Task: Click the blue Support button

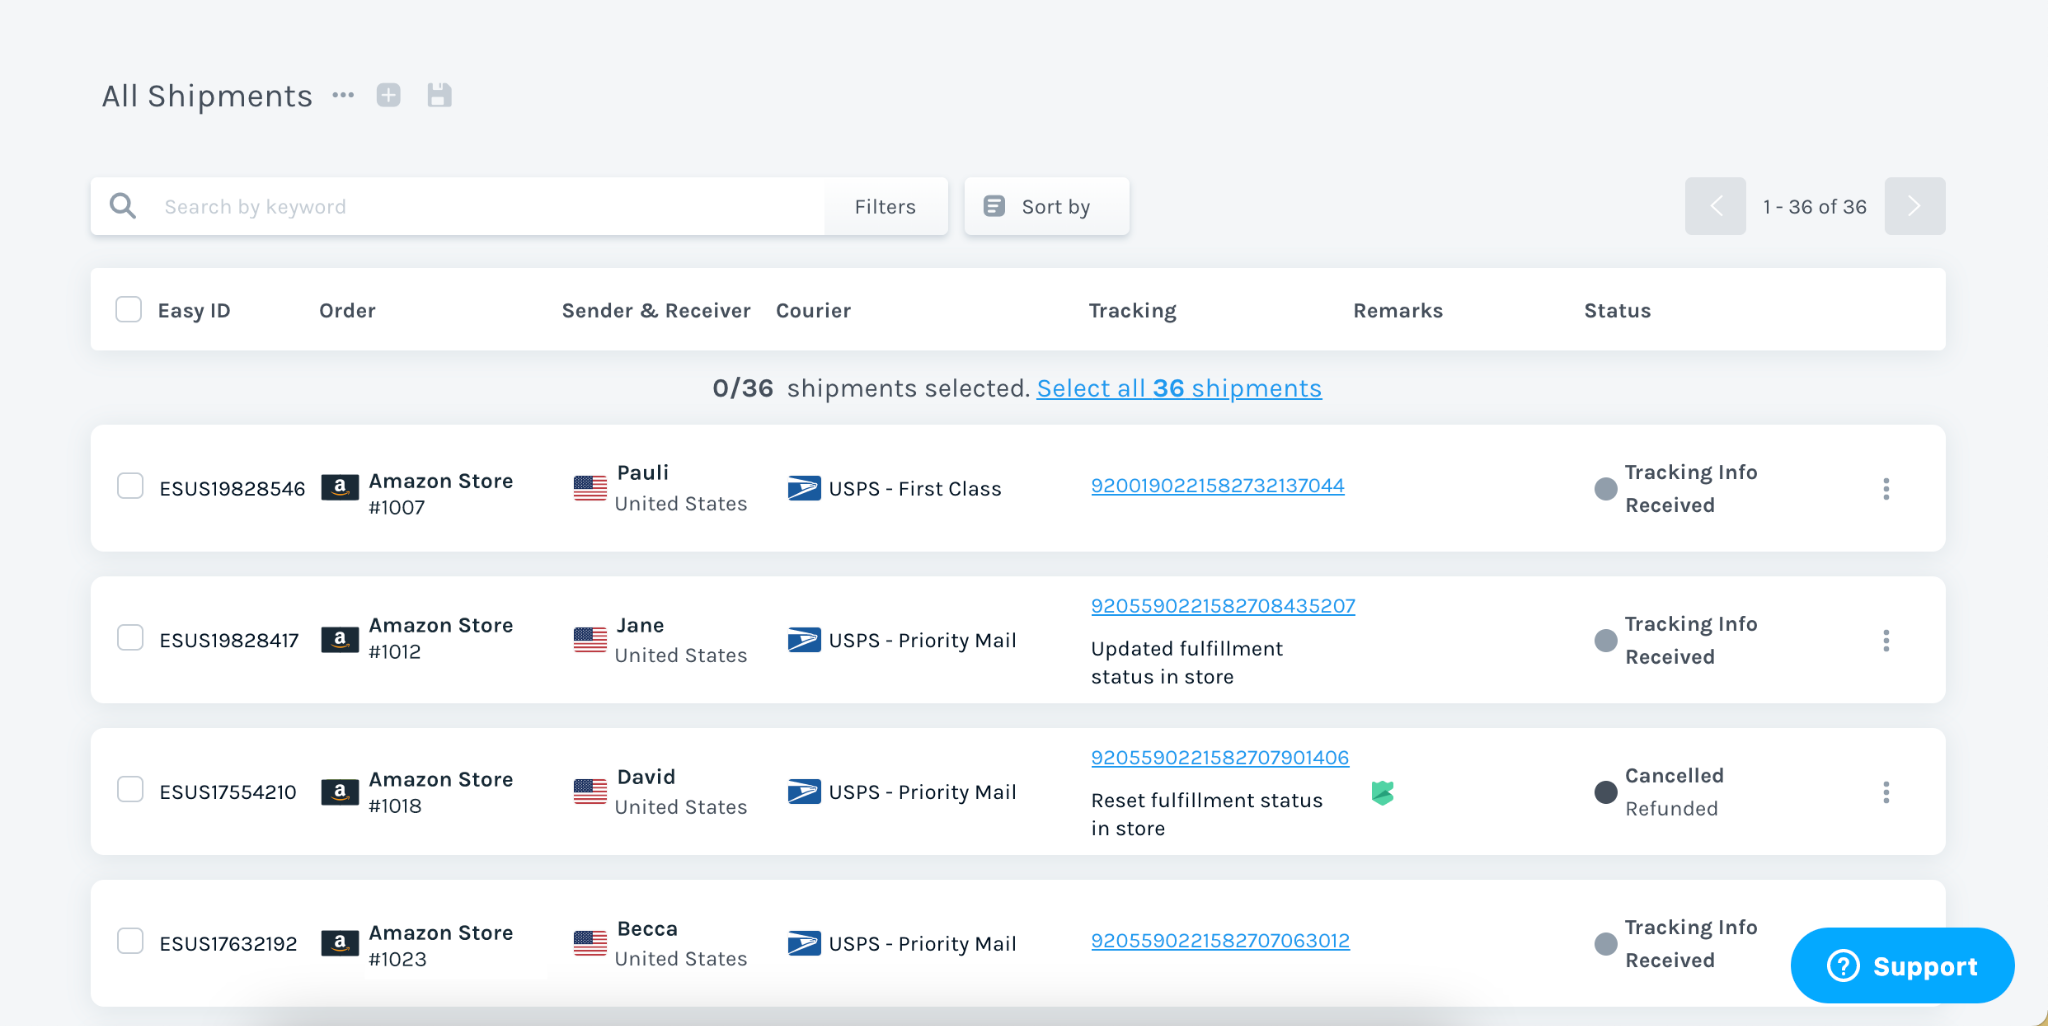Action: click(x=1902, y=965)
